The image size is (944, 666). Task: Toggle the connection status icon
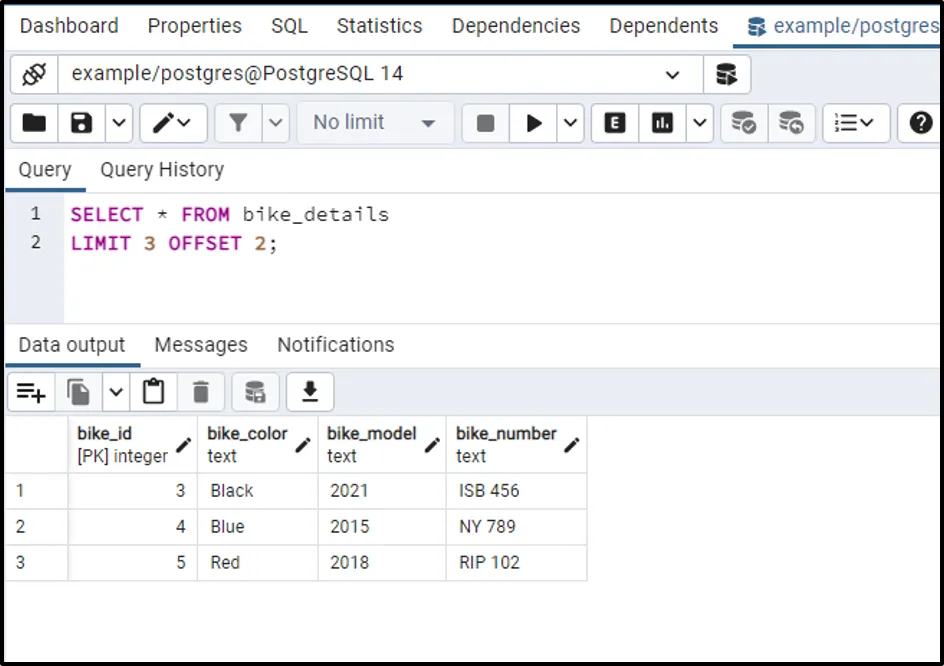pyautogui.click(x=34, y=74)
